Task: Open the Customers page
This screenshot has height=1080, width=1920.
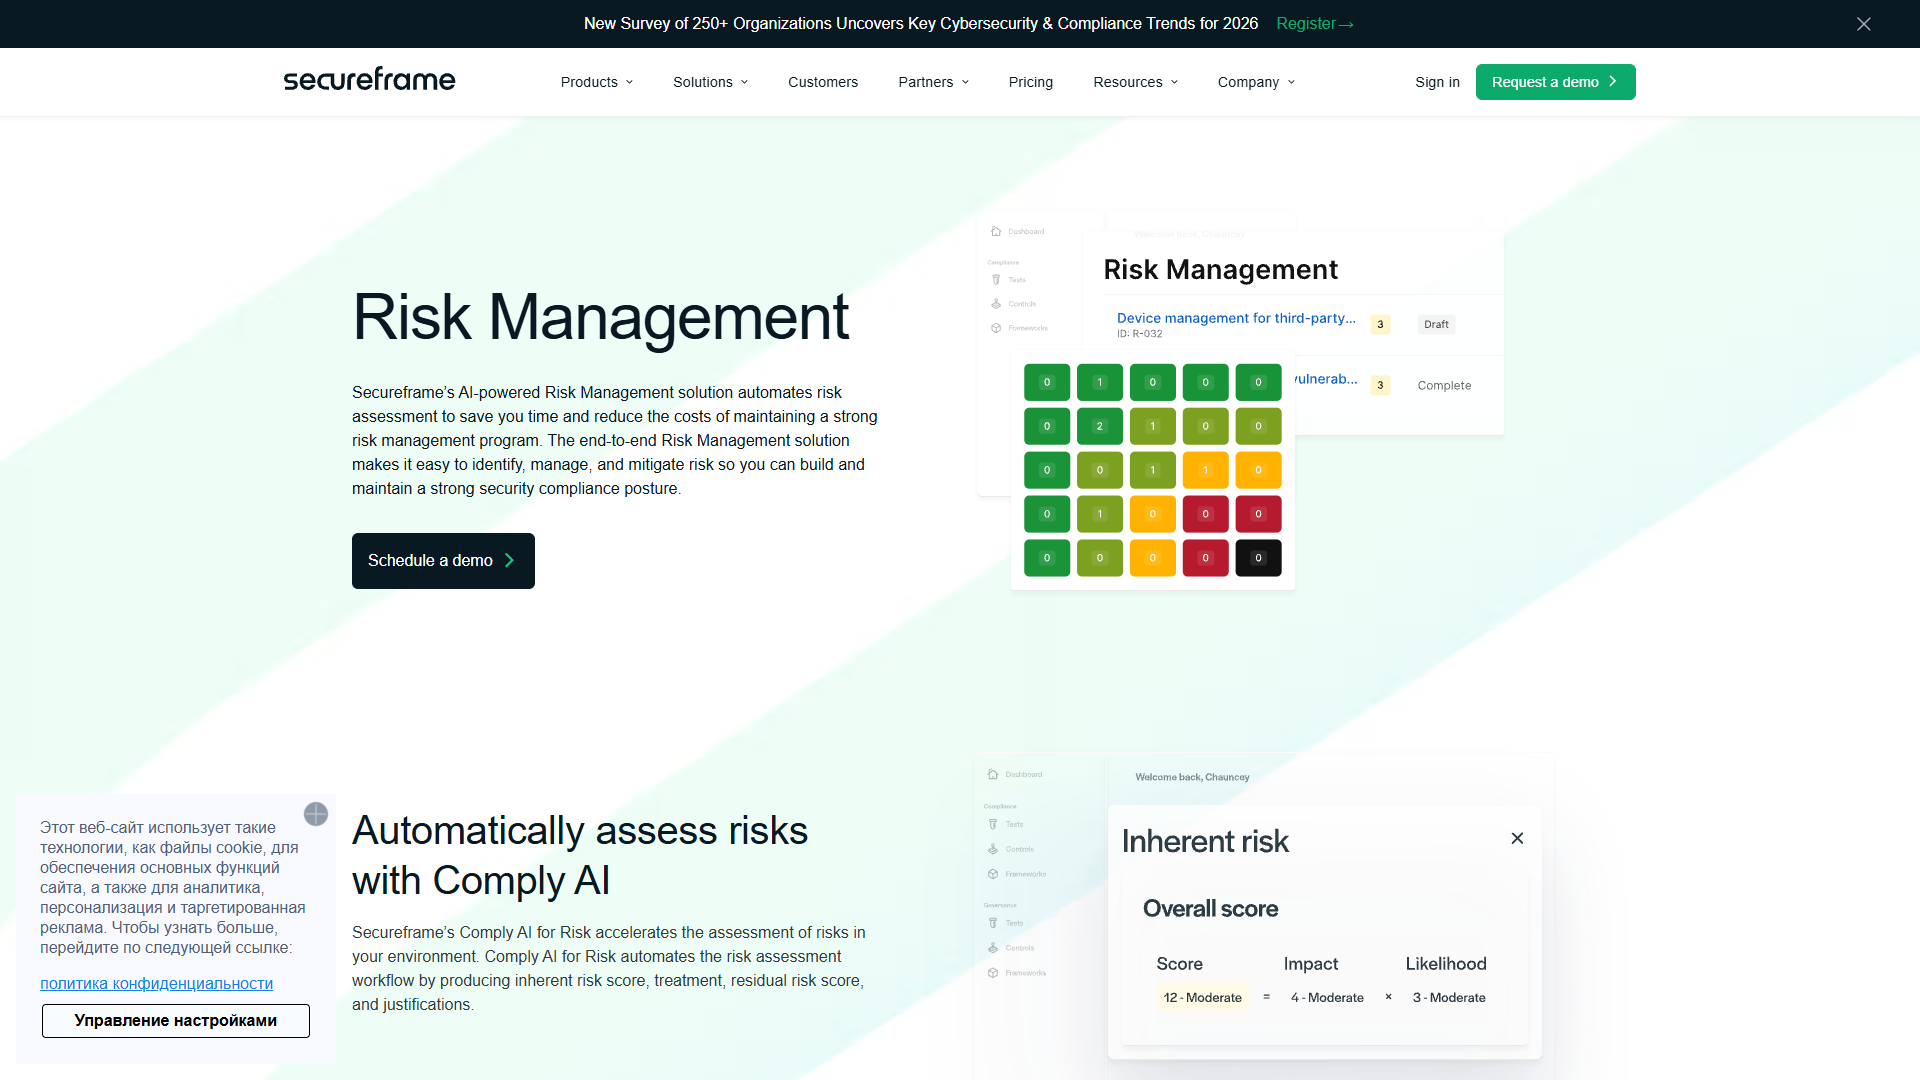Action: coord(823,82)
